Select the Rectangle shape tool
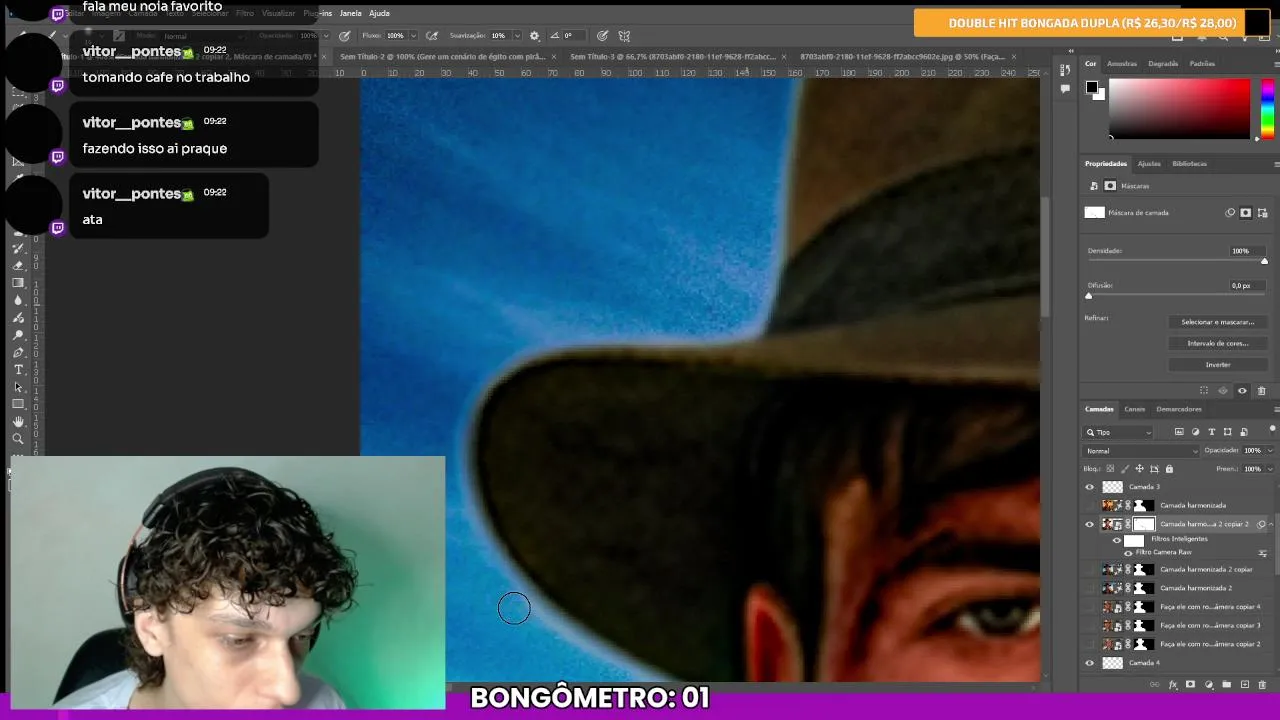The image size is (1280, 720). pyautogui.click(x=18, y=404)
